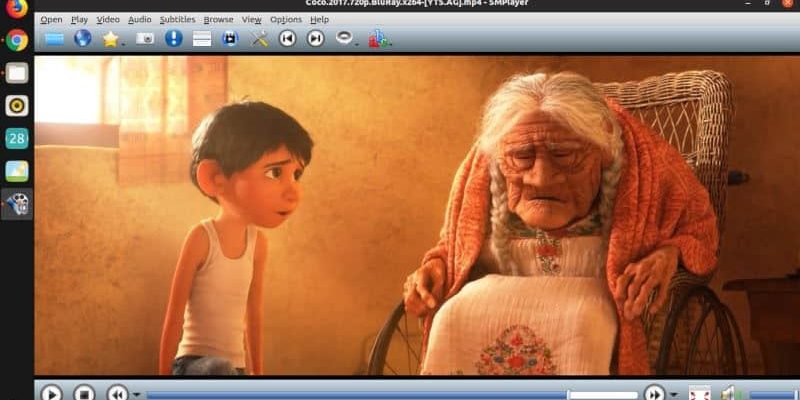Click the ring-shaped toolbar icon

pyautogui.click(x=344, y=37)
